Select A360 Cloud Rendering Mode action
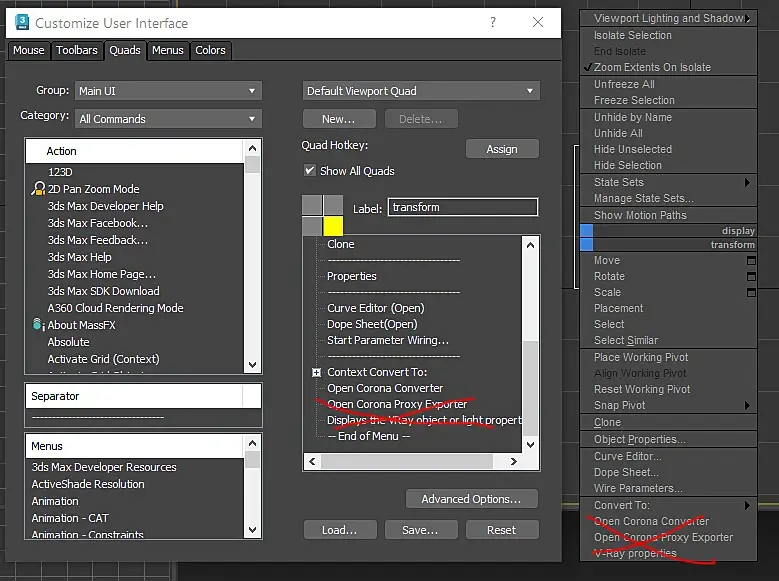 coord(115,308)
